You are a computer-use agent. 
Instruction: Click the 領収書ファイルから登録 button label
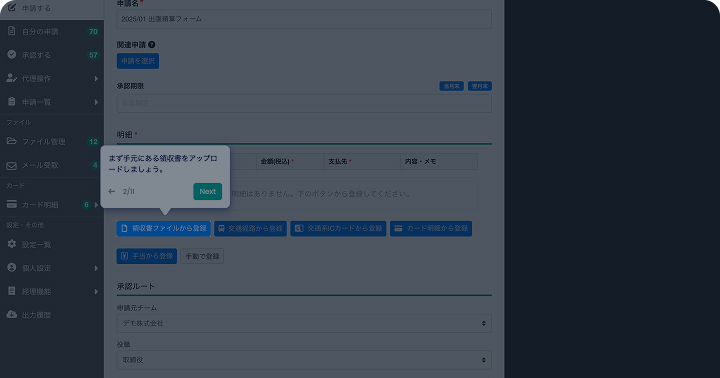point(169,228)
